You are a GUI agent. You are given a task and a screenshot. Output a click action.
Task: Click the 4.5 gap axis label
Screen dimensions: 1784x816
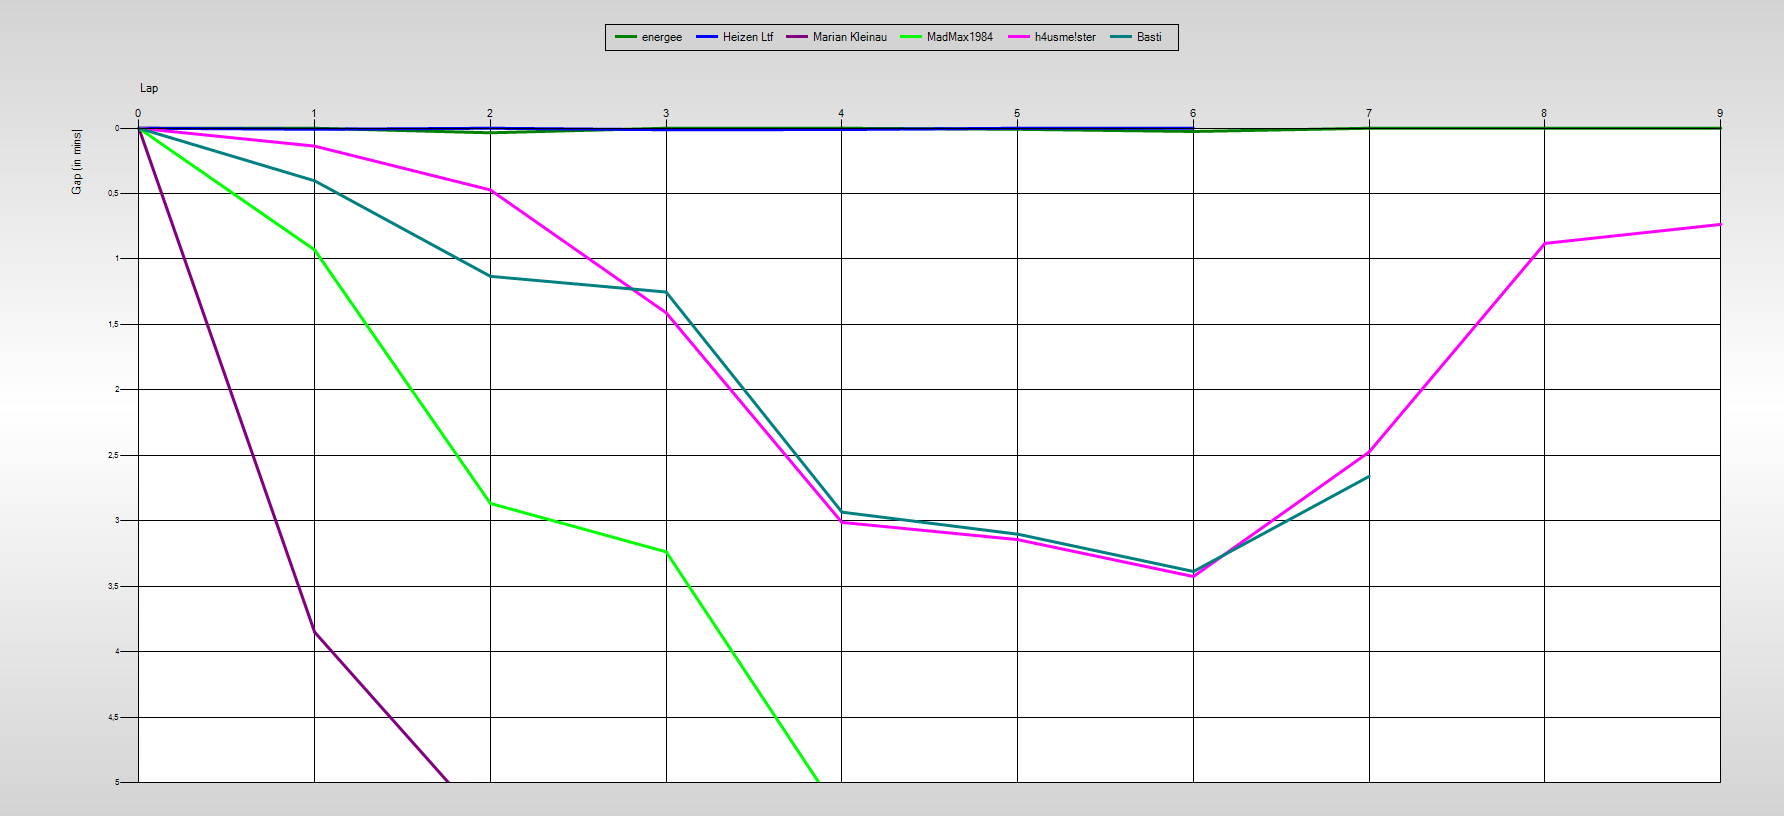[114, 717]
